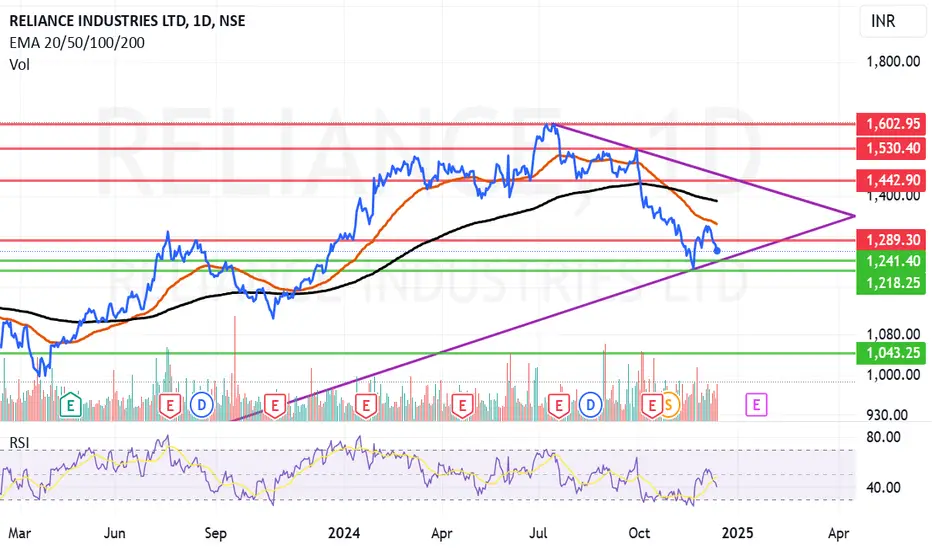
Task: Open the red E earnings marker of October 2023
Action: [x=275, y=406]
